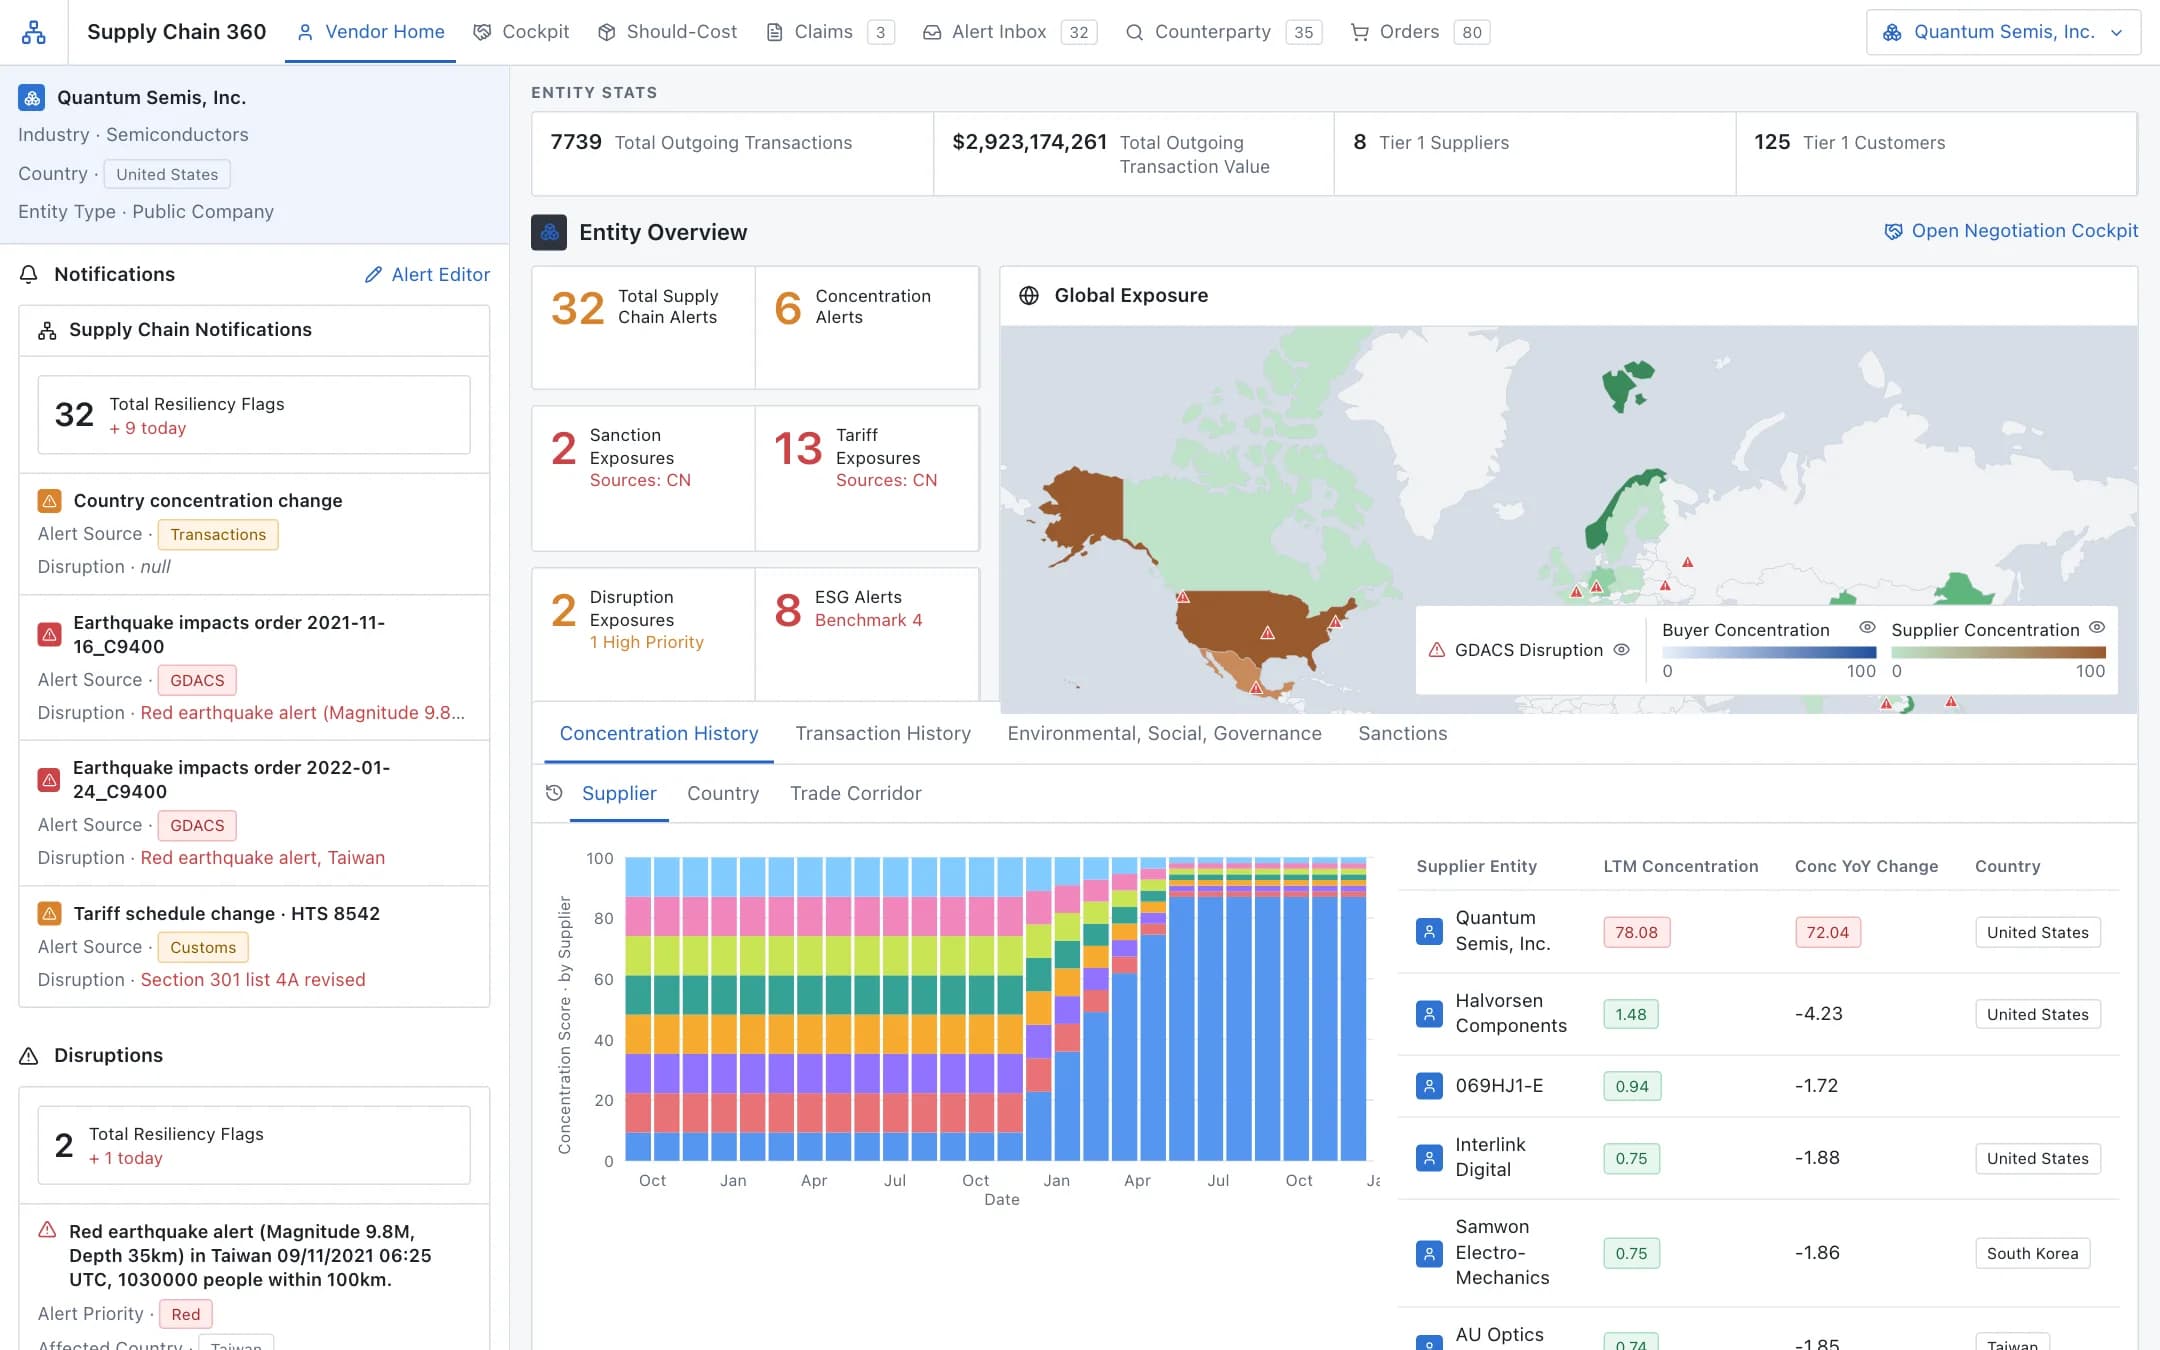
Task: Click the Supplier Concentration gradient scale
Action: [x=1998, y=653]
